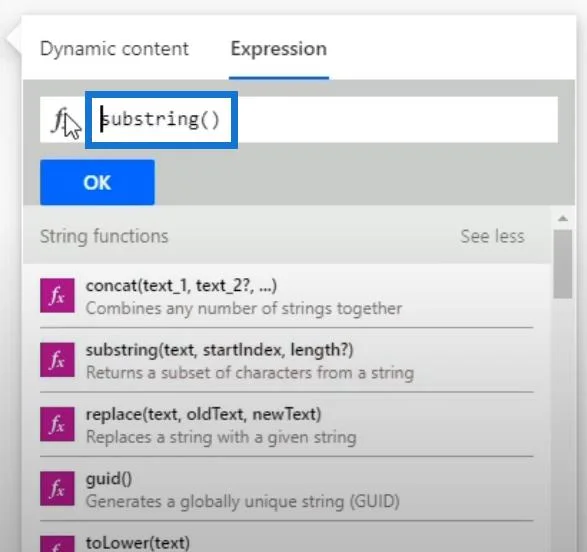Click the fx symbol beside expression box
This screenshot has width=587, height=552.
[60, 120]
